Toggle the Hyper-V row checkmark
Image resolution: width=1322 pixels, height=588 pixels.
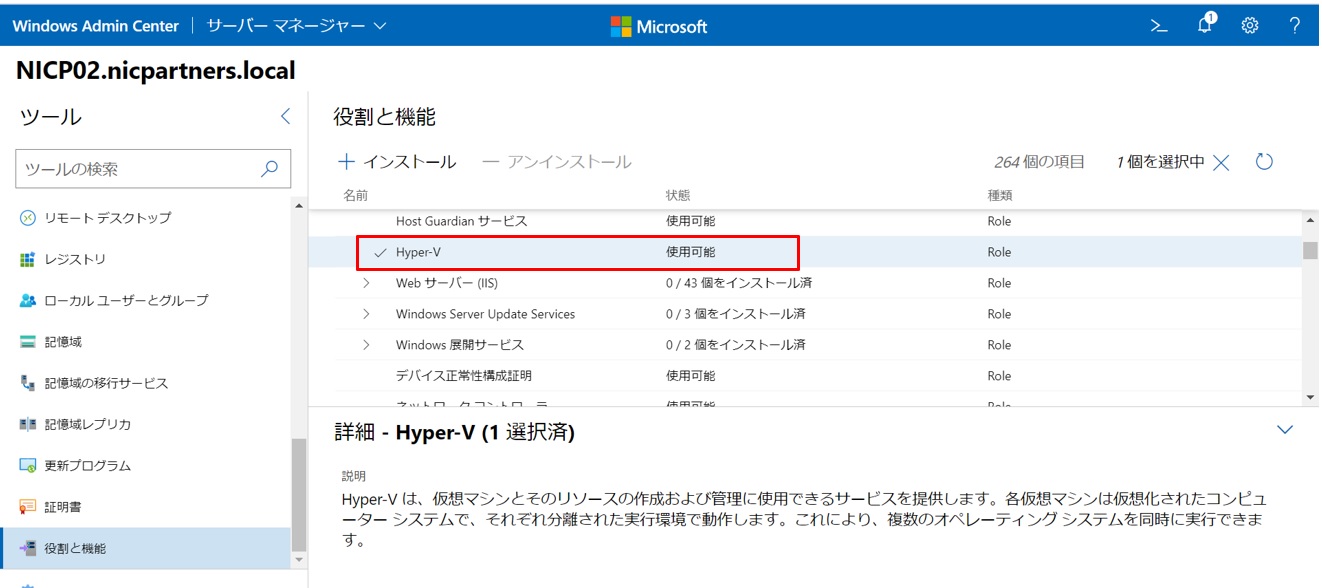coord(380,253)
